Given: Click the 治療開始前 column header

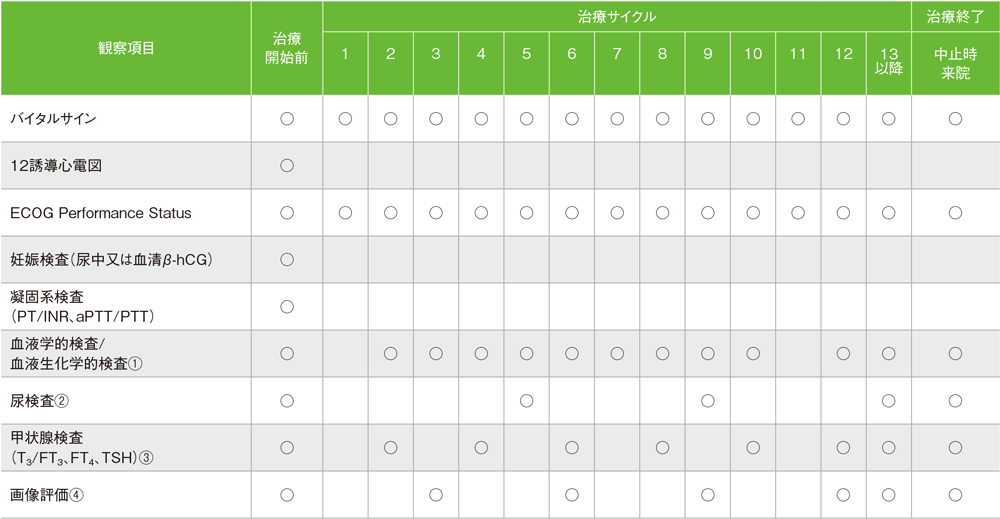Looking at the screenshot, I should [287, 48].
